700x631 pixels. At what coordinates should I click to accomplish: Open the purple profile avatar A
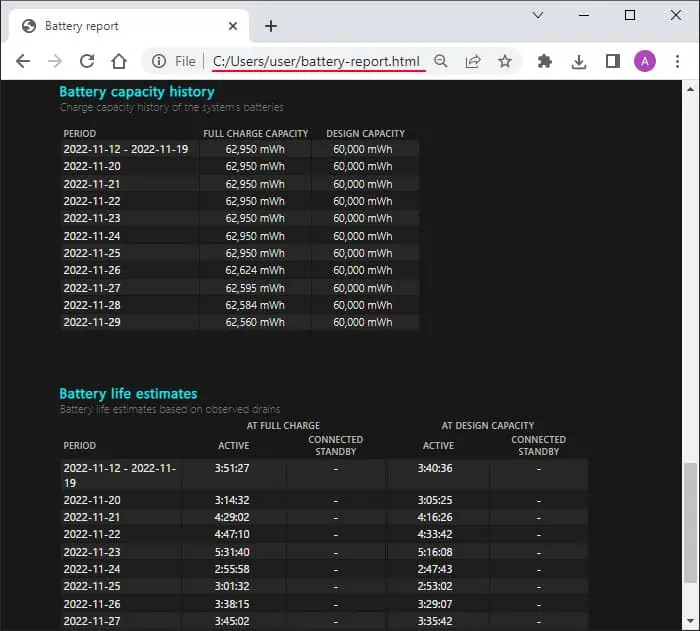coord(645,61)
